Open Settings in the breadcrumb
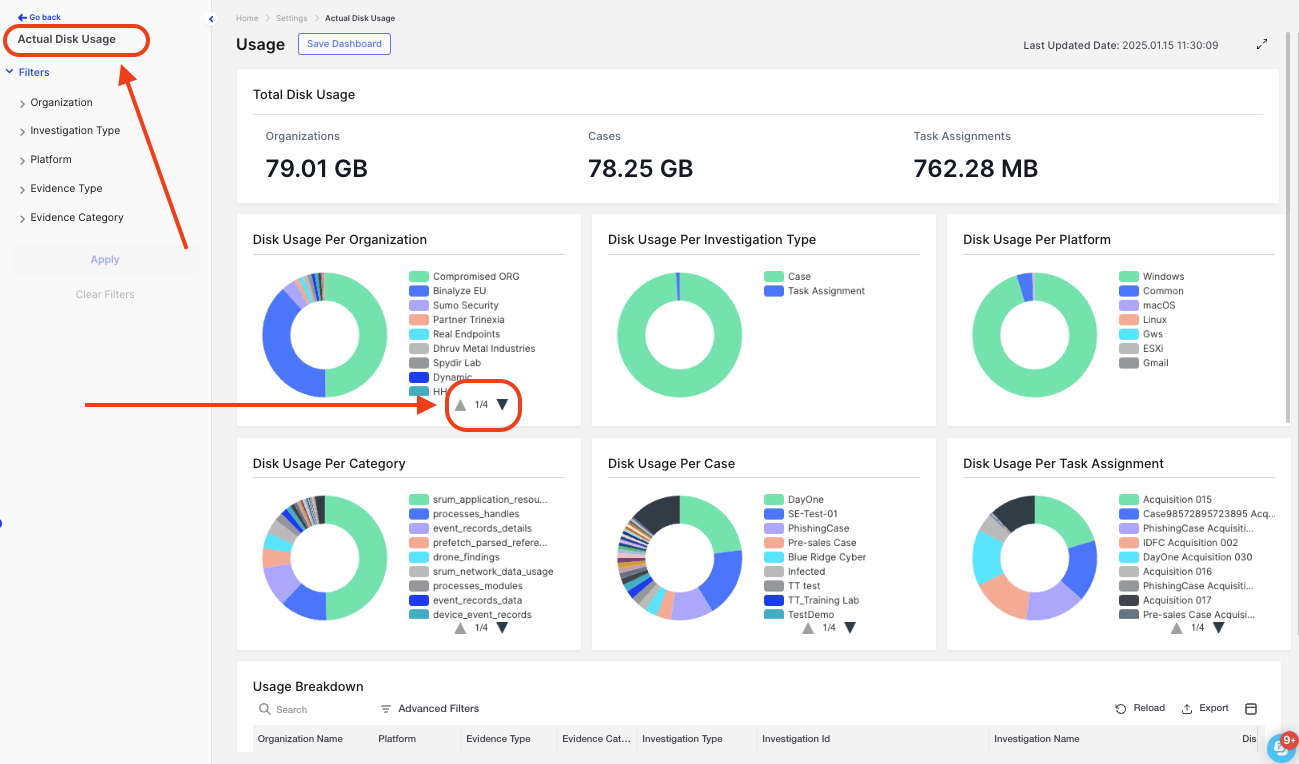 click(291, 19)
